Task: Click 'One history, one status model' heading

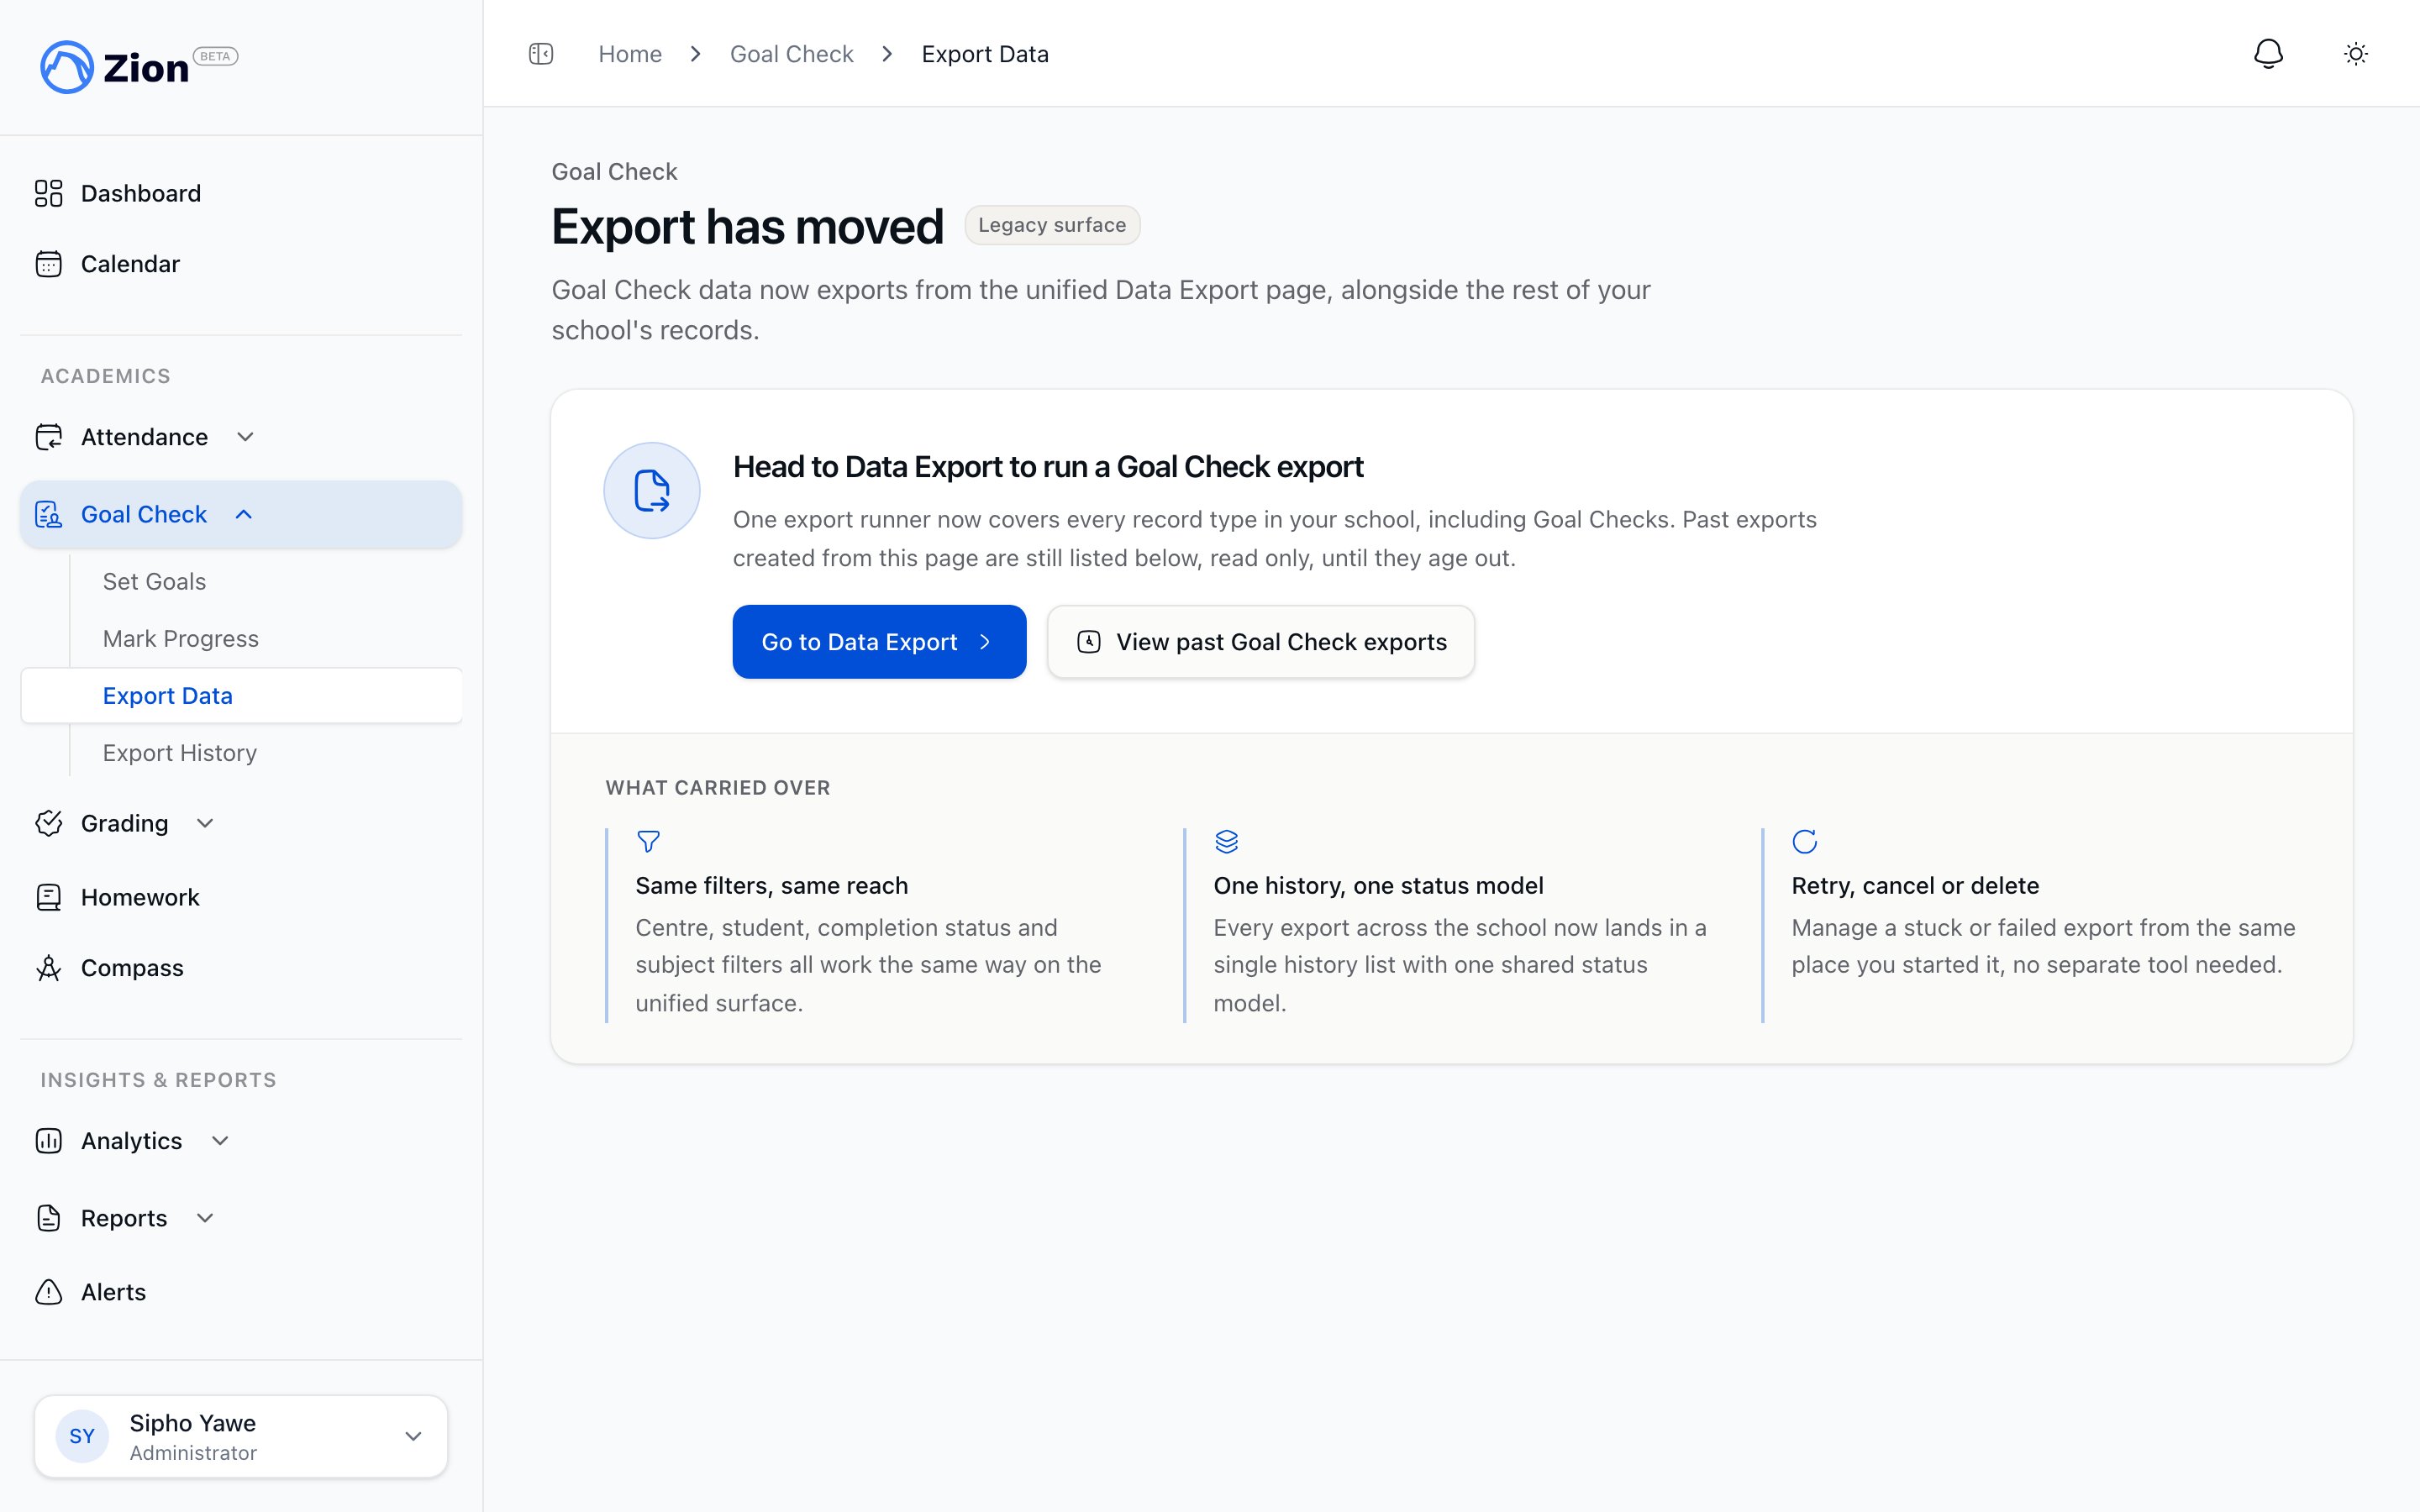Action: coord(1378,886)
